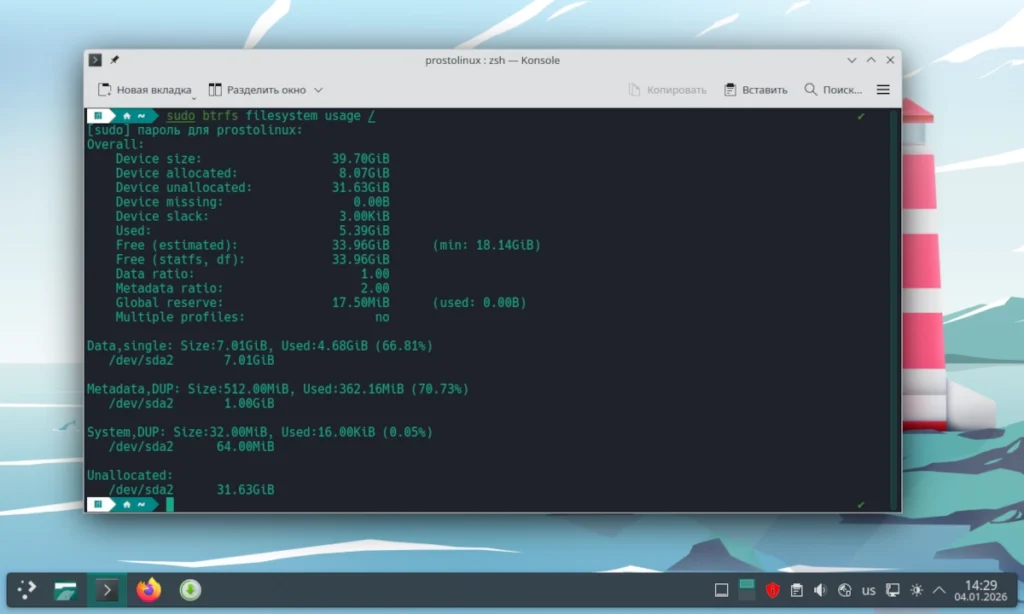Viewport: 1024px width, 614px height.
Task: Open the clipboard tray icon
Action: click(797, 590)
